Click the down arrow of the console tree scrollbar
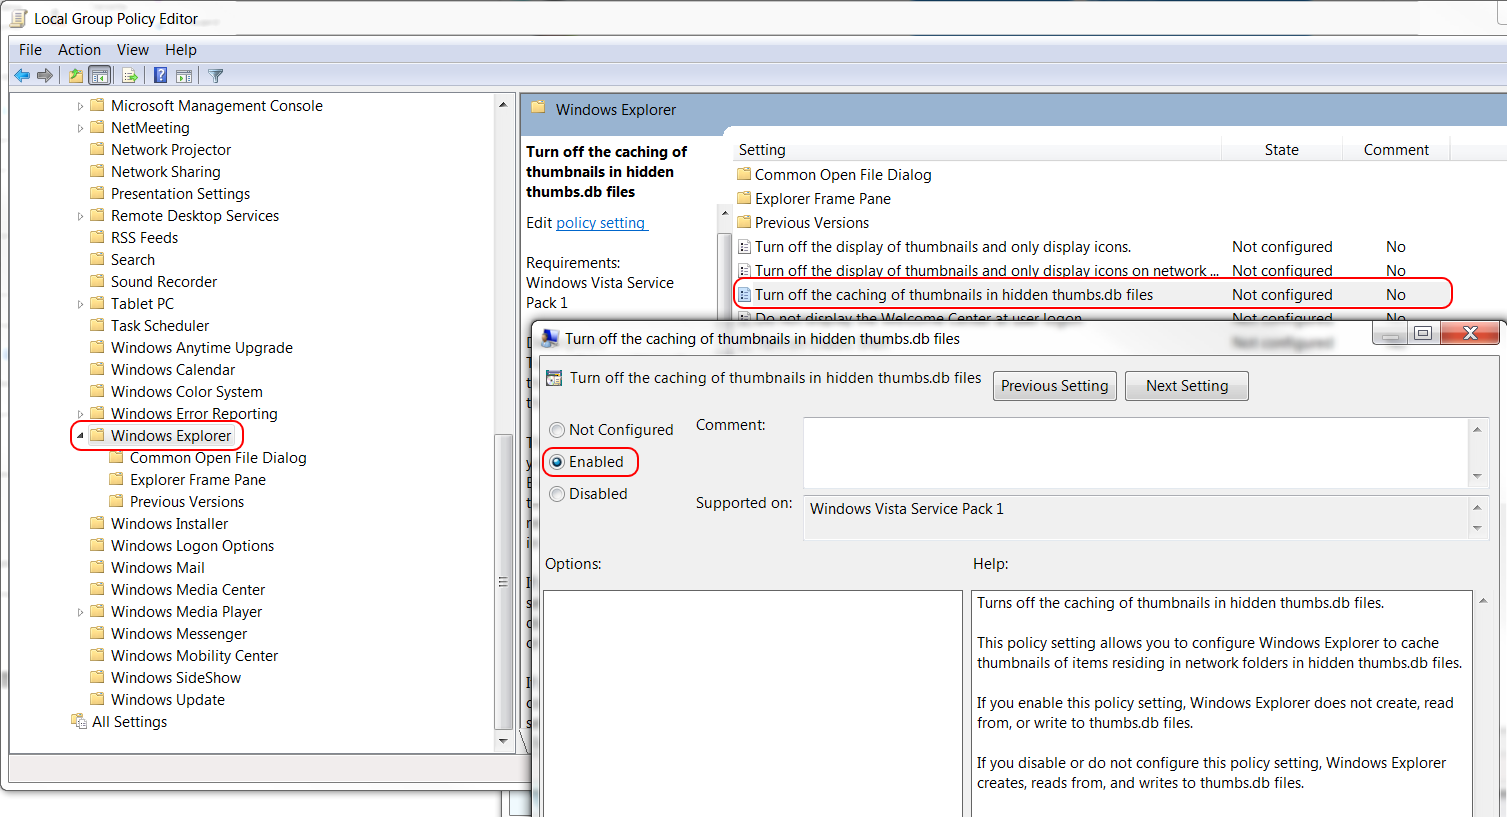The image size is (1507, 817). tap(503, 741)
